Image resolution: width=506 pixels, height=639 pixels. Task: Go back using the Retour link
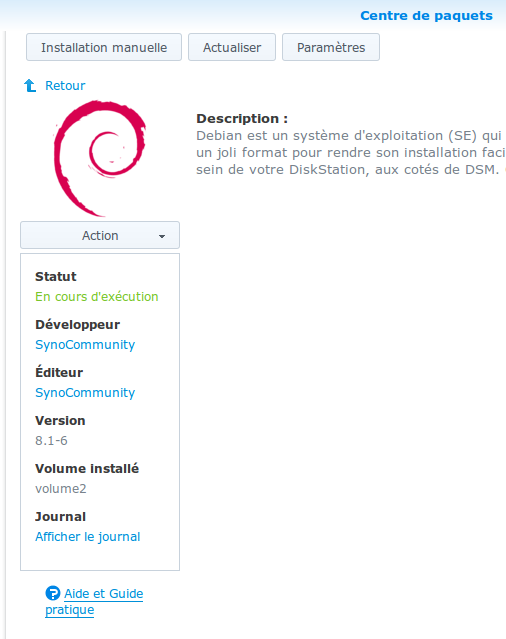pyautogui.click(x=65, y=86)
